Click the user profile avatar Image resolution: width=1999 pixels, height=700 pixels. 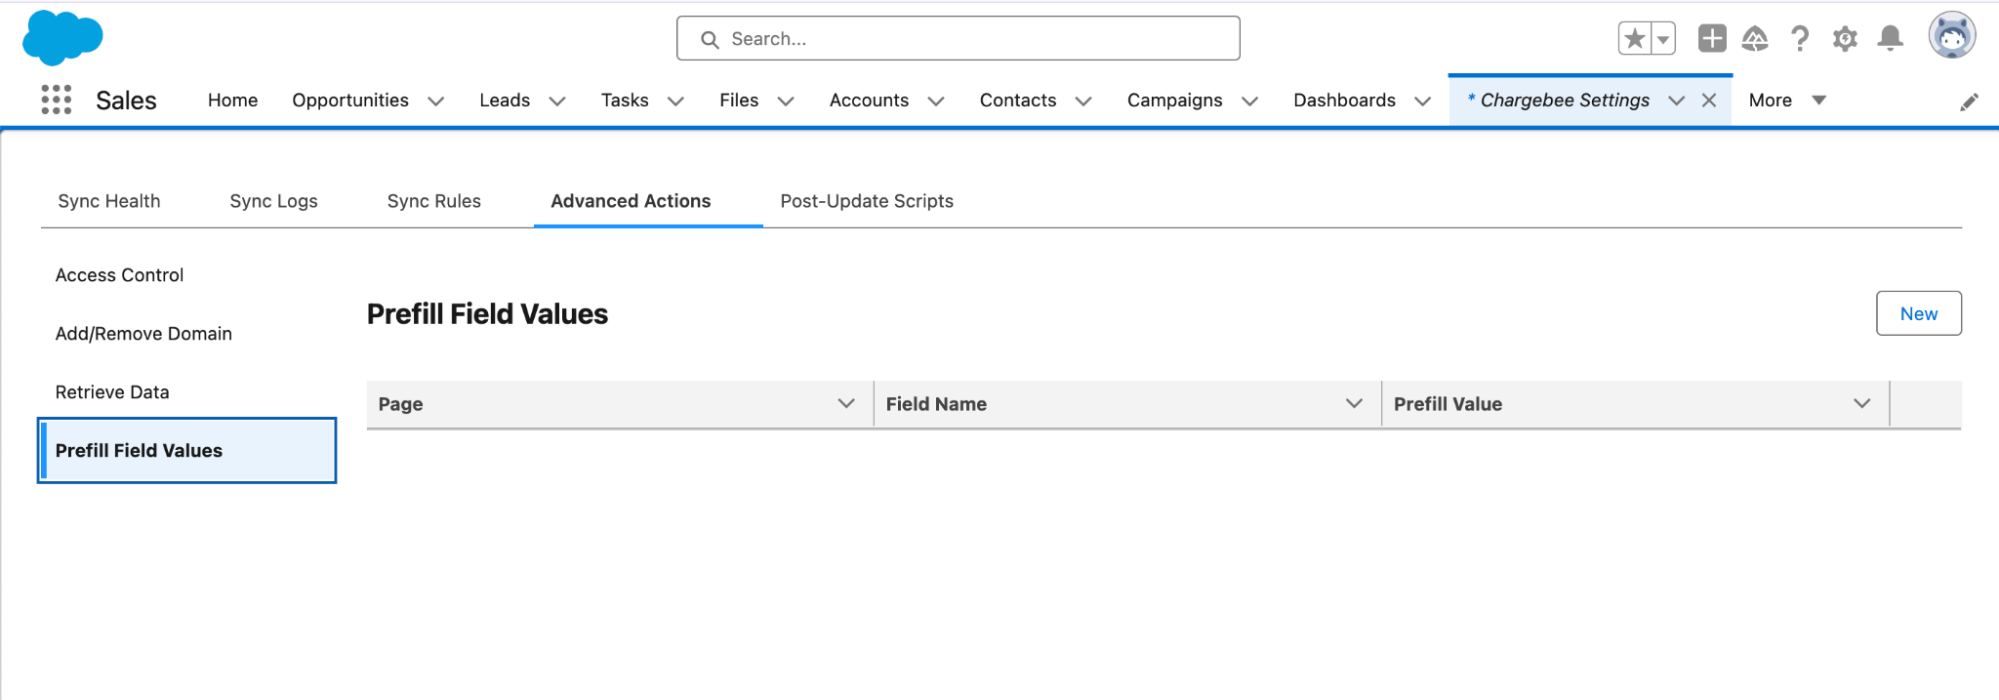tap(1951, 37)
